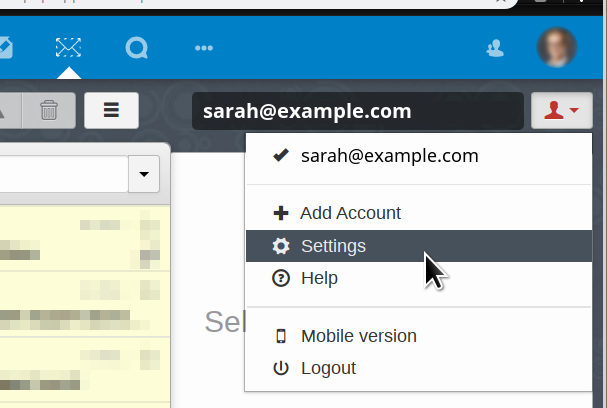This screenshot has width=607, height=408.
Task: Click the trash delete button
Action: pos(49,110)
